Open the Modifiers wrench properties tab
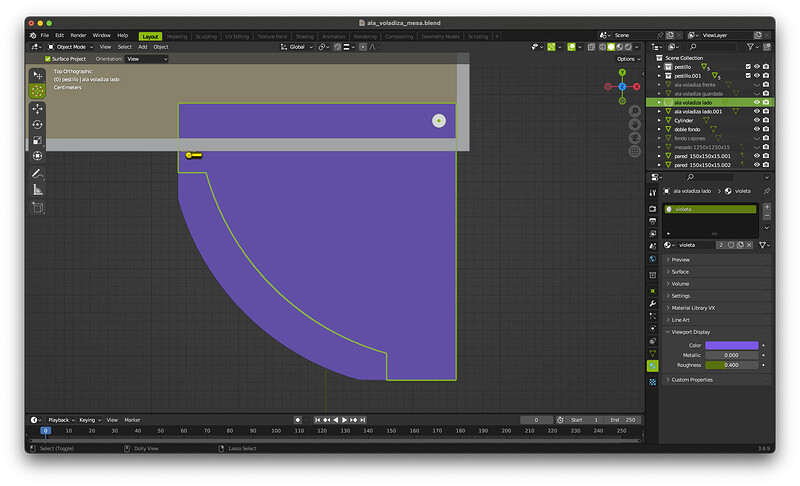Screen dimensions: 800x486 (x=653, y=303)
